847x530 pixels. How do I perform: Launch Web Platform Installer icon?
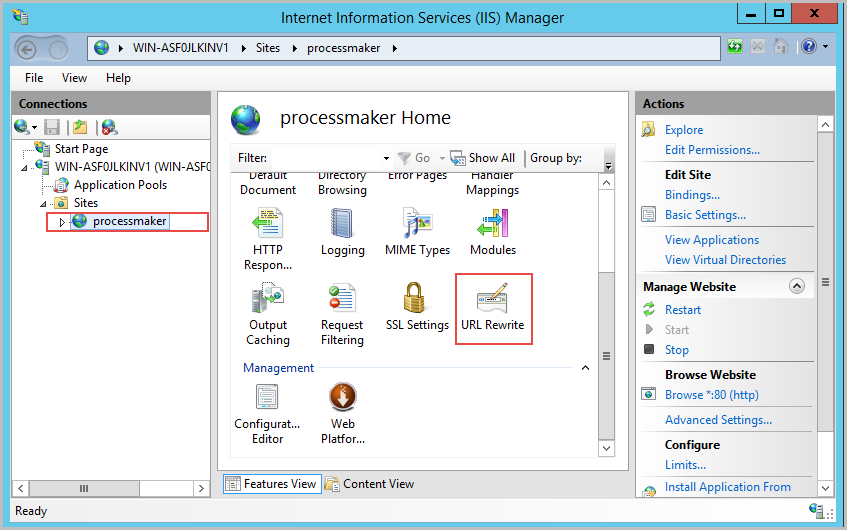coord(342,413)
